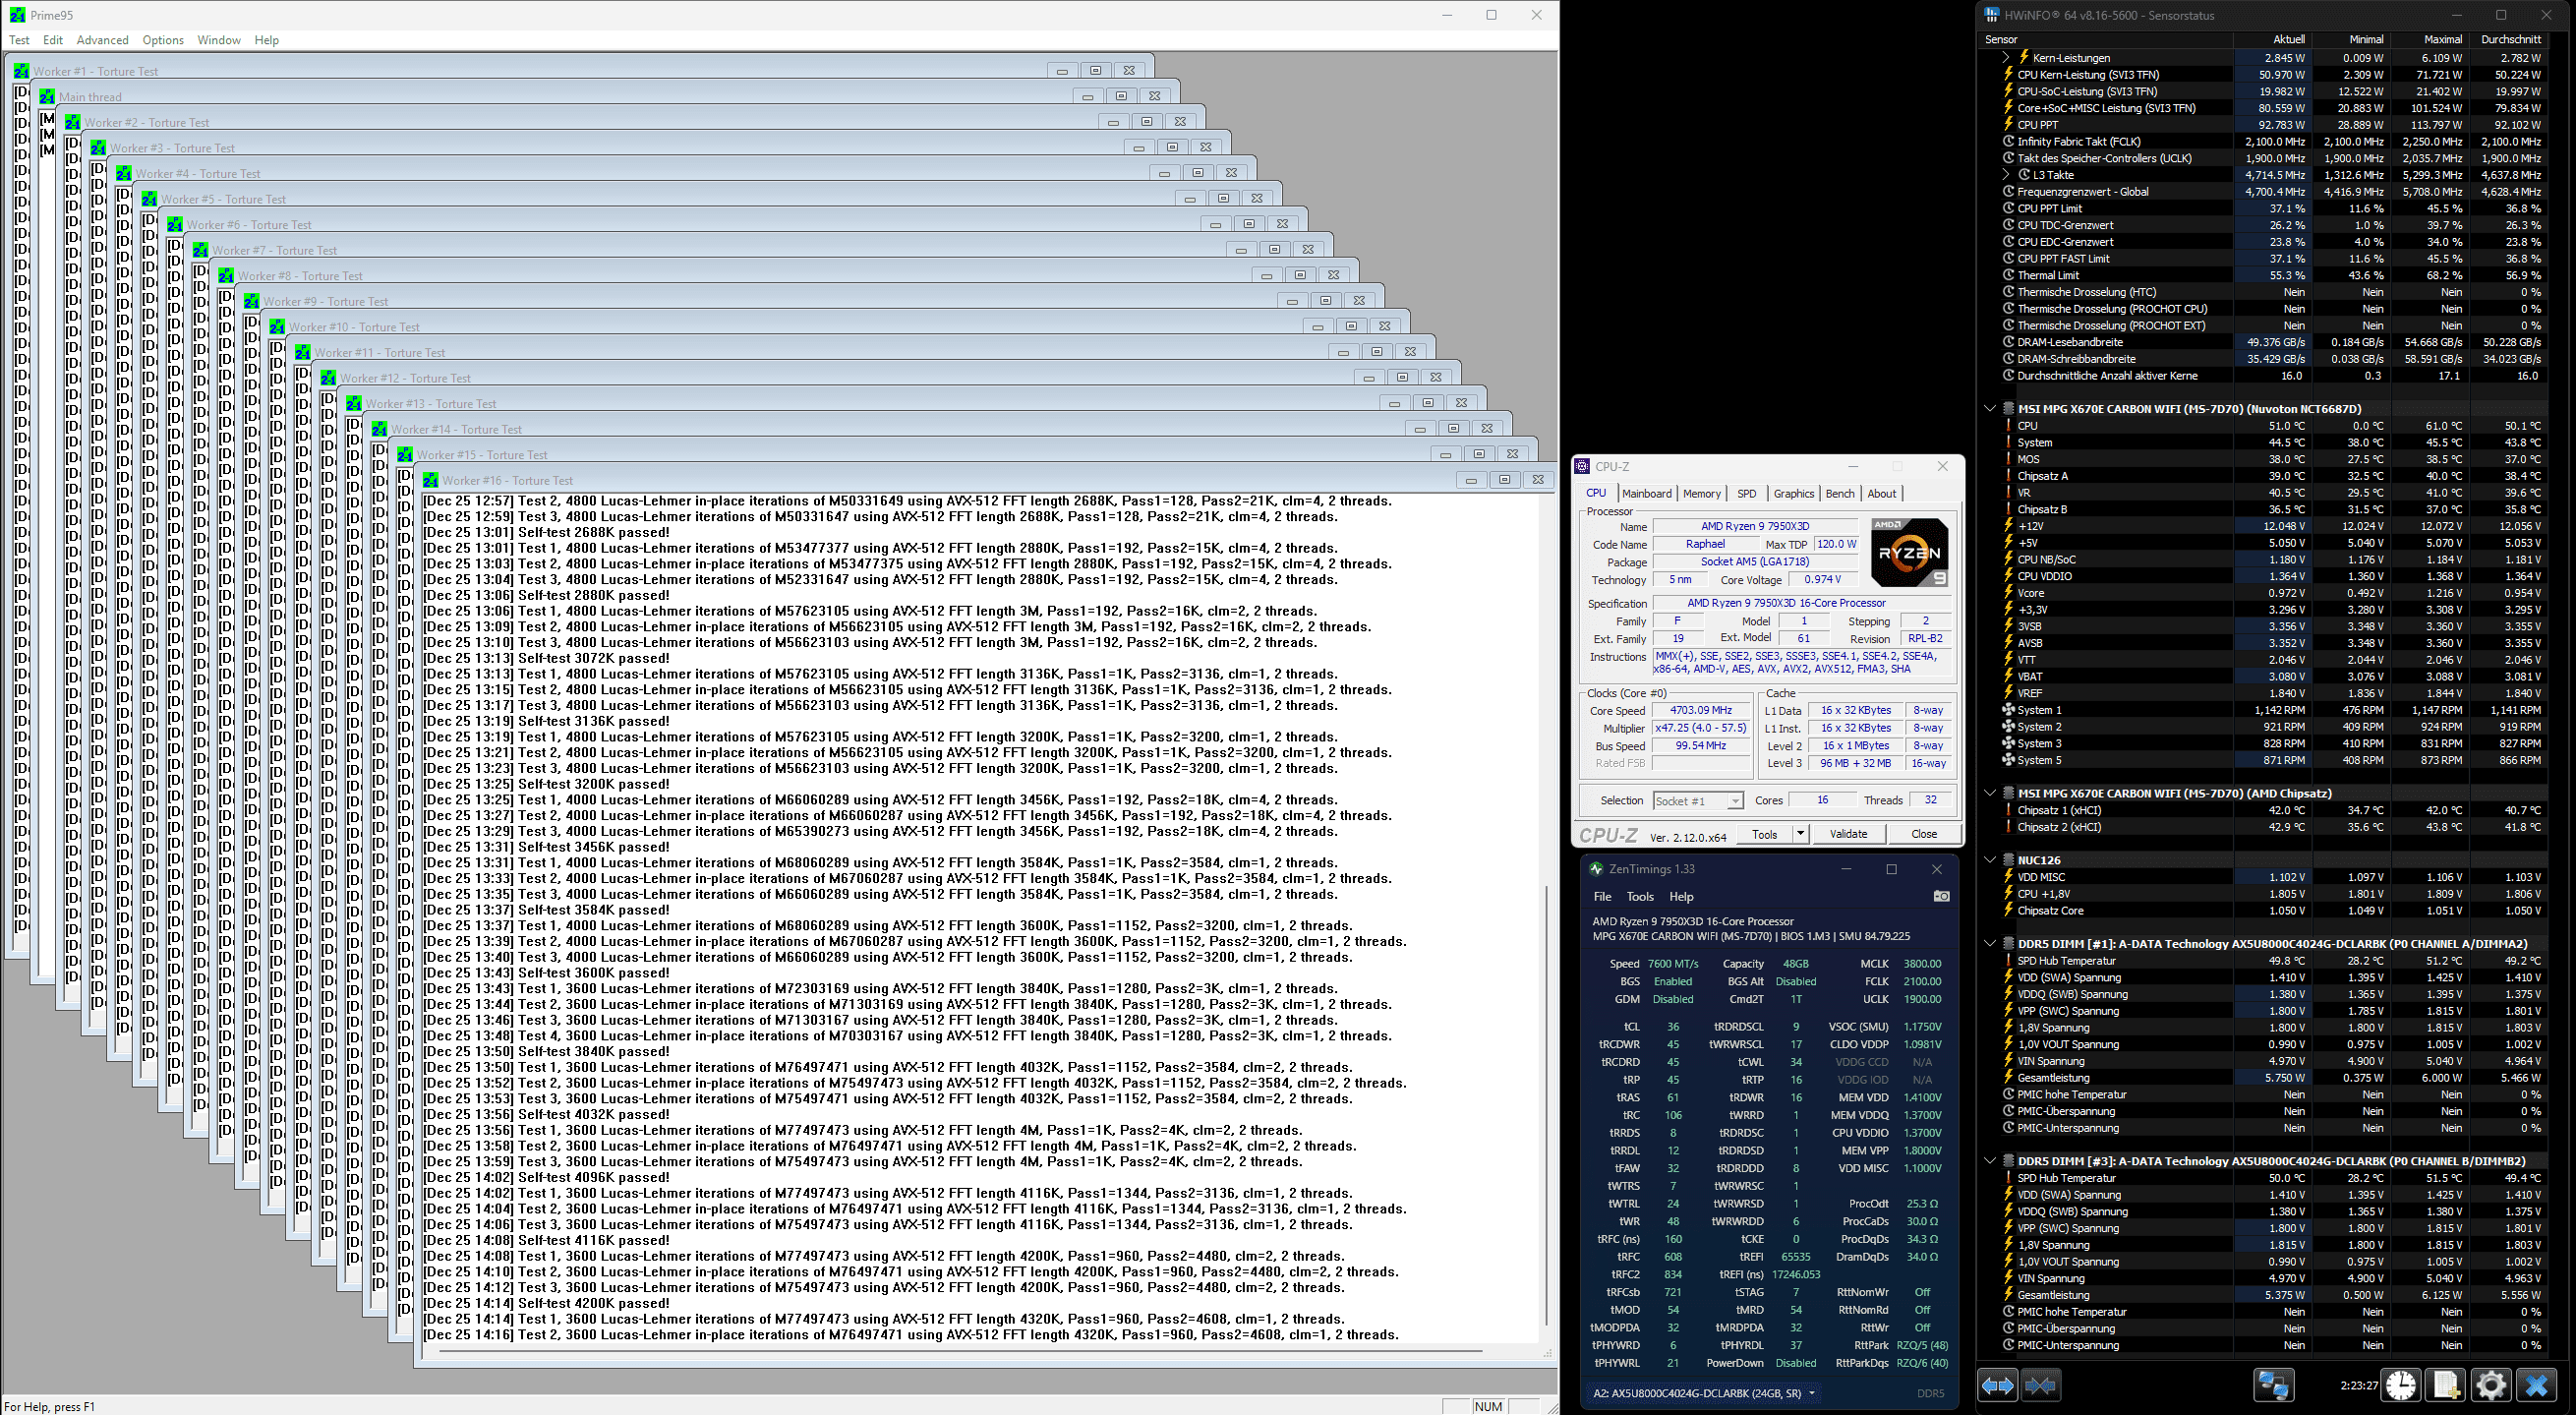The width and height of the screenshot is (2576, 1415).
Task: Click the Worker #16 horizontal scrollbar
Action: 960,1352
